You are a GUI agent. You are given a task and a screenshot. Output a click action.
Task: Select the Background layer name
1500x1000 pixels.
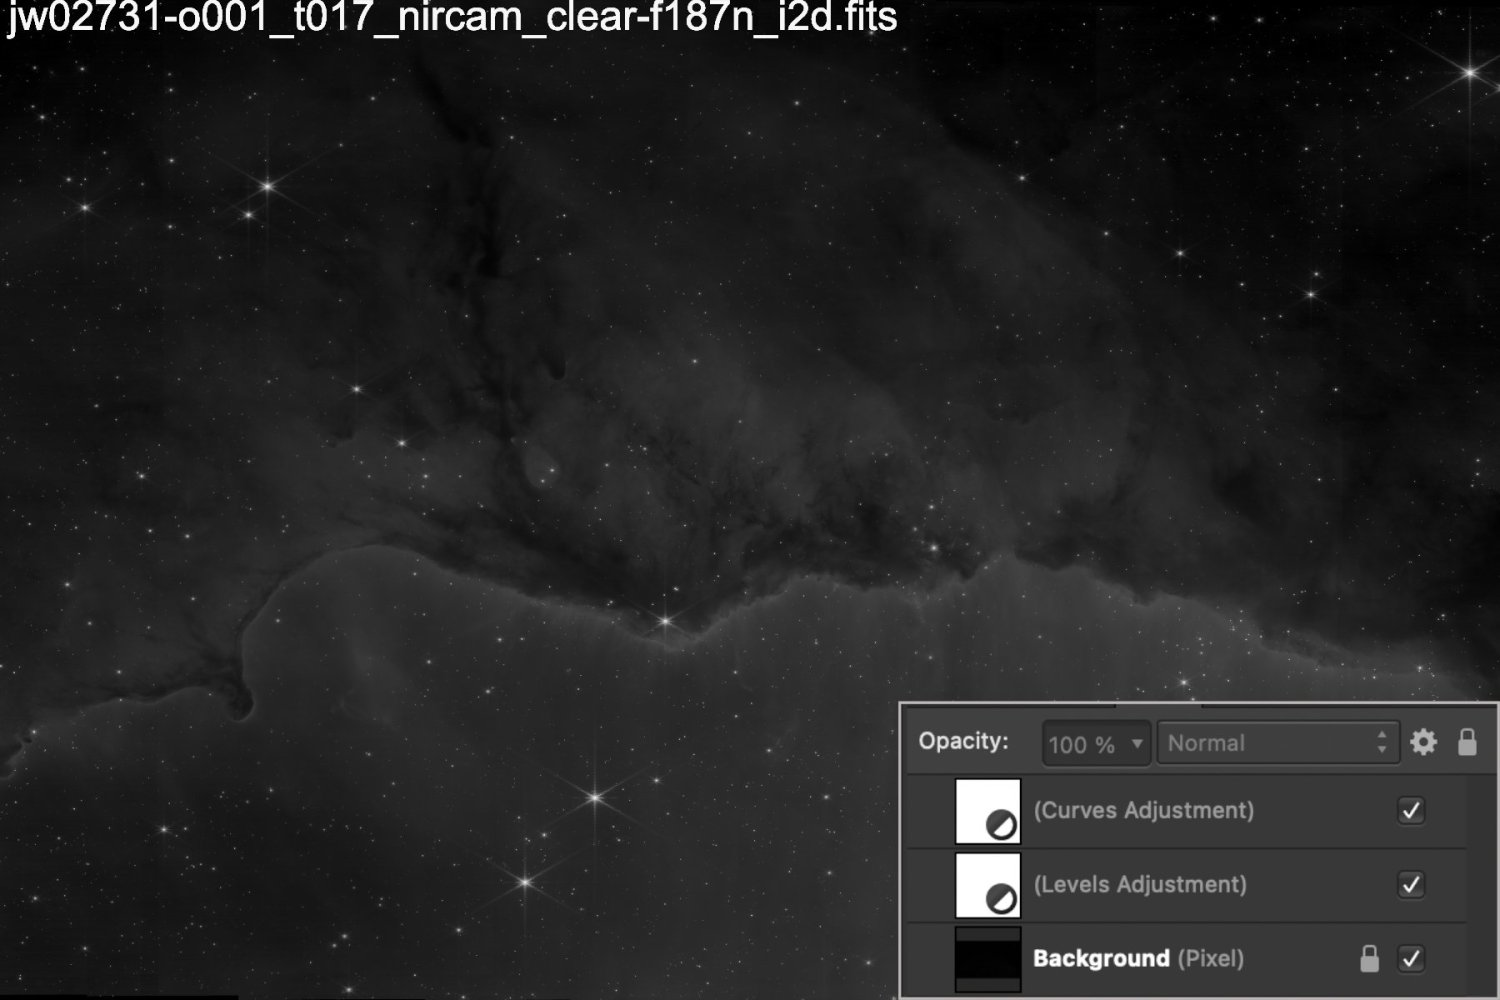[1101, 958]
